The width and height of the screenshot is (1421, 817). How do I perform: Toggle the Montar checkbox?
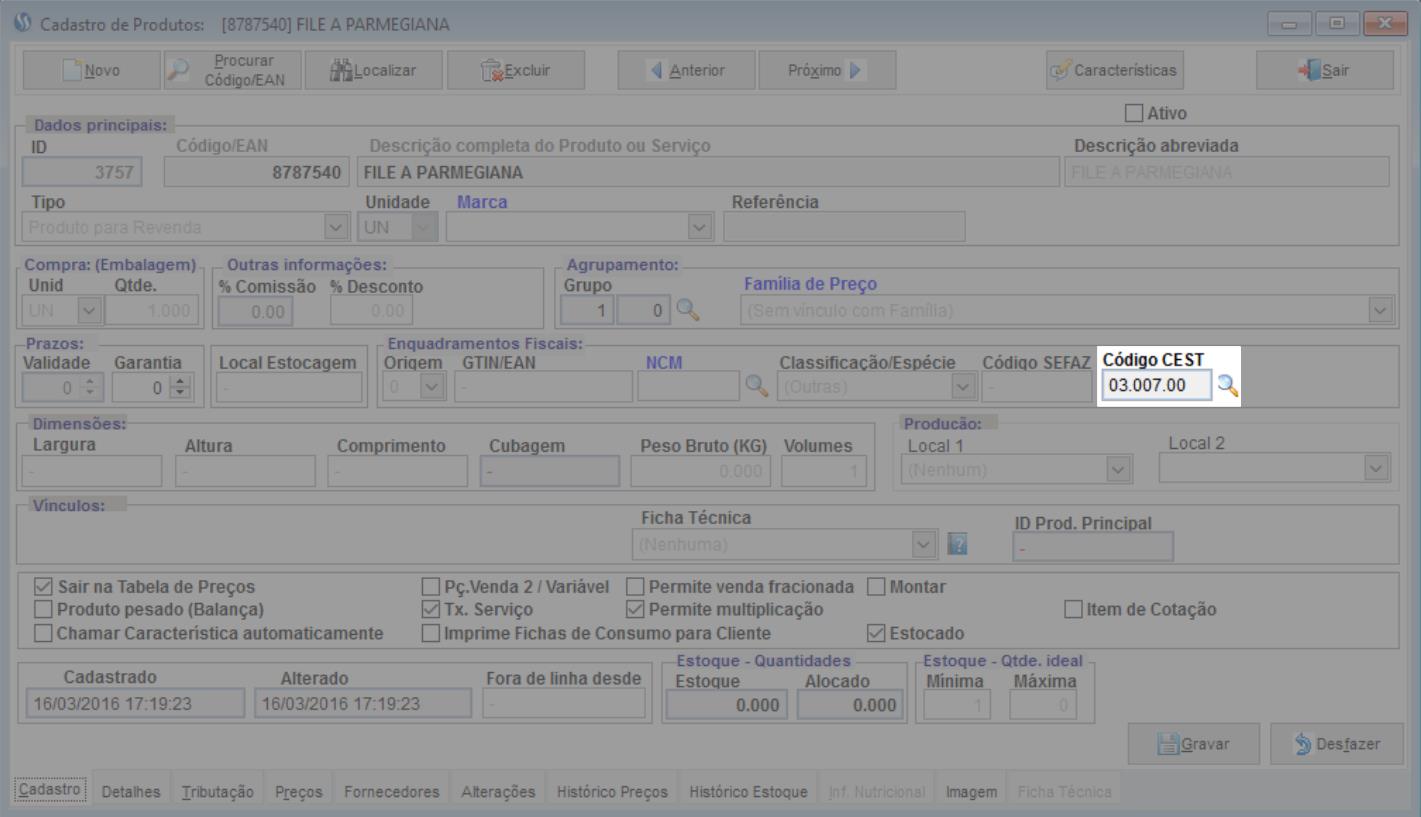[x=875, y=587]
